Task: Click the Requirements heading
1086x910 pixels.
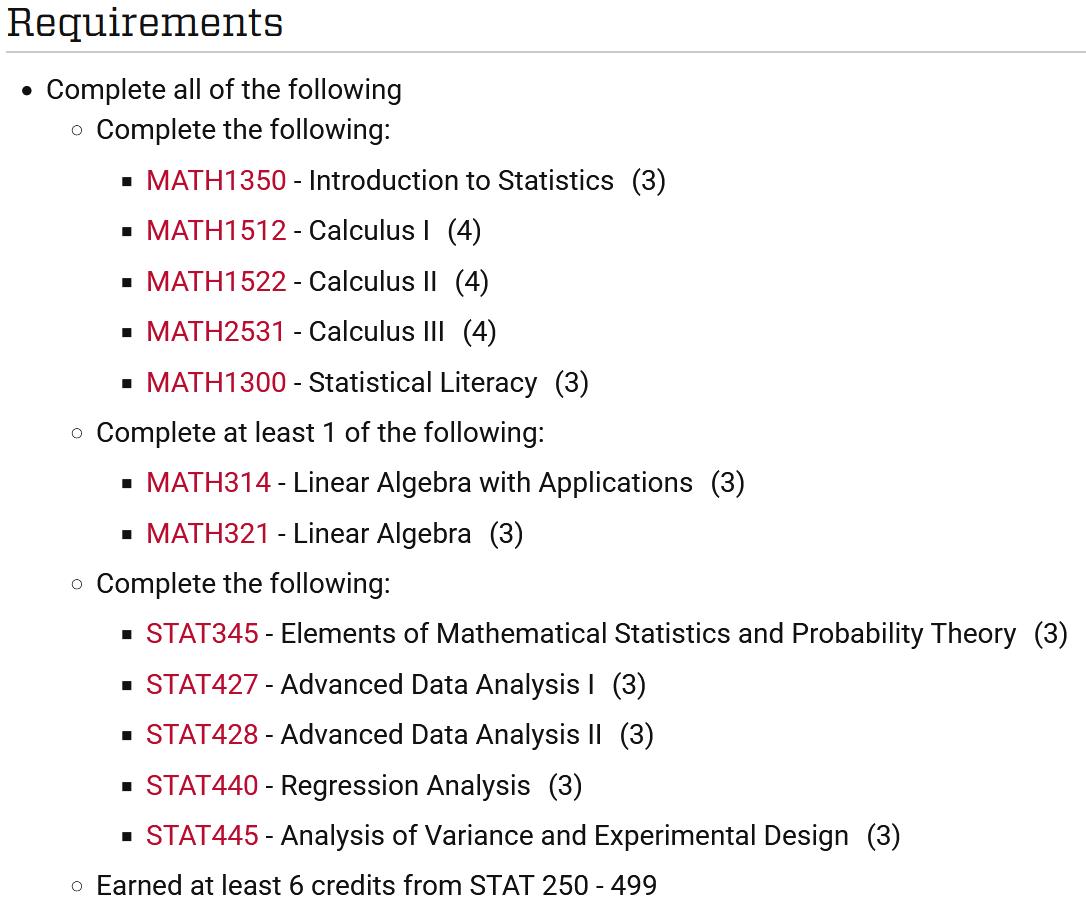Action: point(145,23)
